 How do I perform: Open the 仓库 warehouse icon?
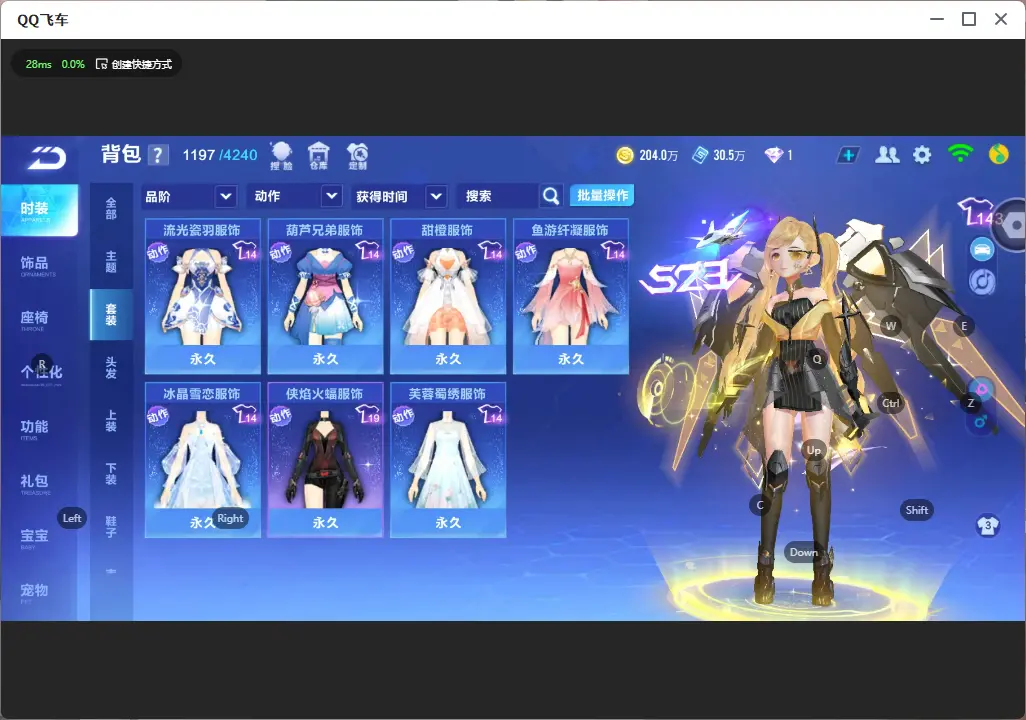[x=319, y=156]
